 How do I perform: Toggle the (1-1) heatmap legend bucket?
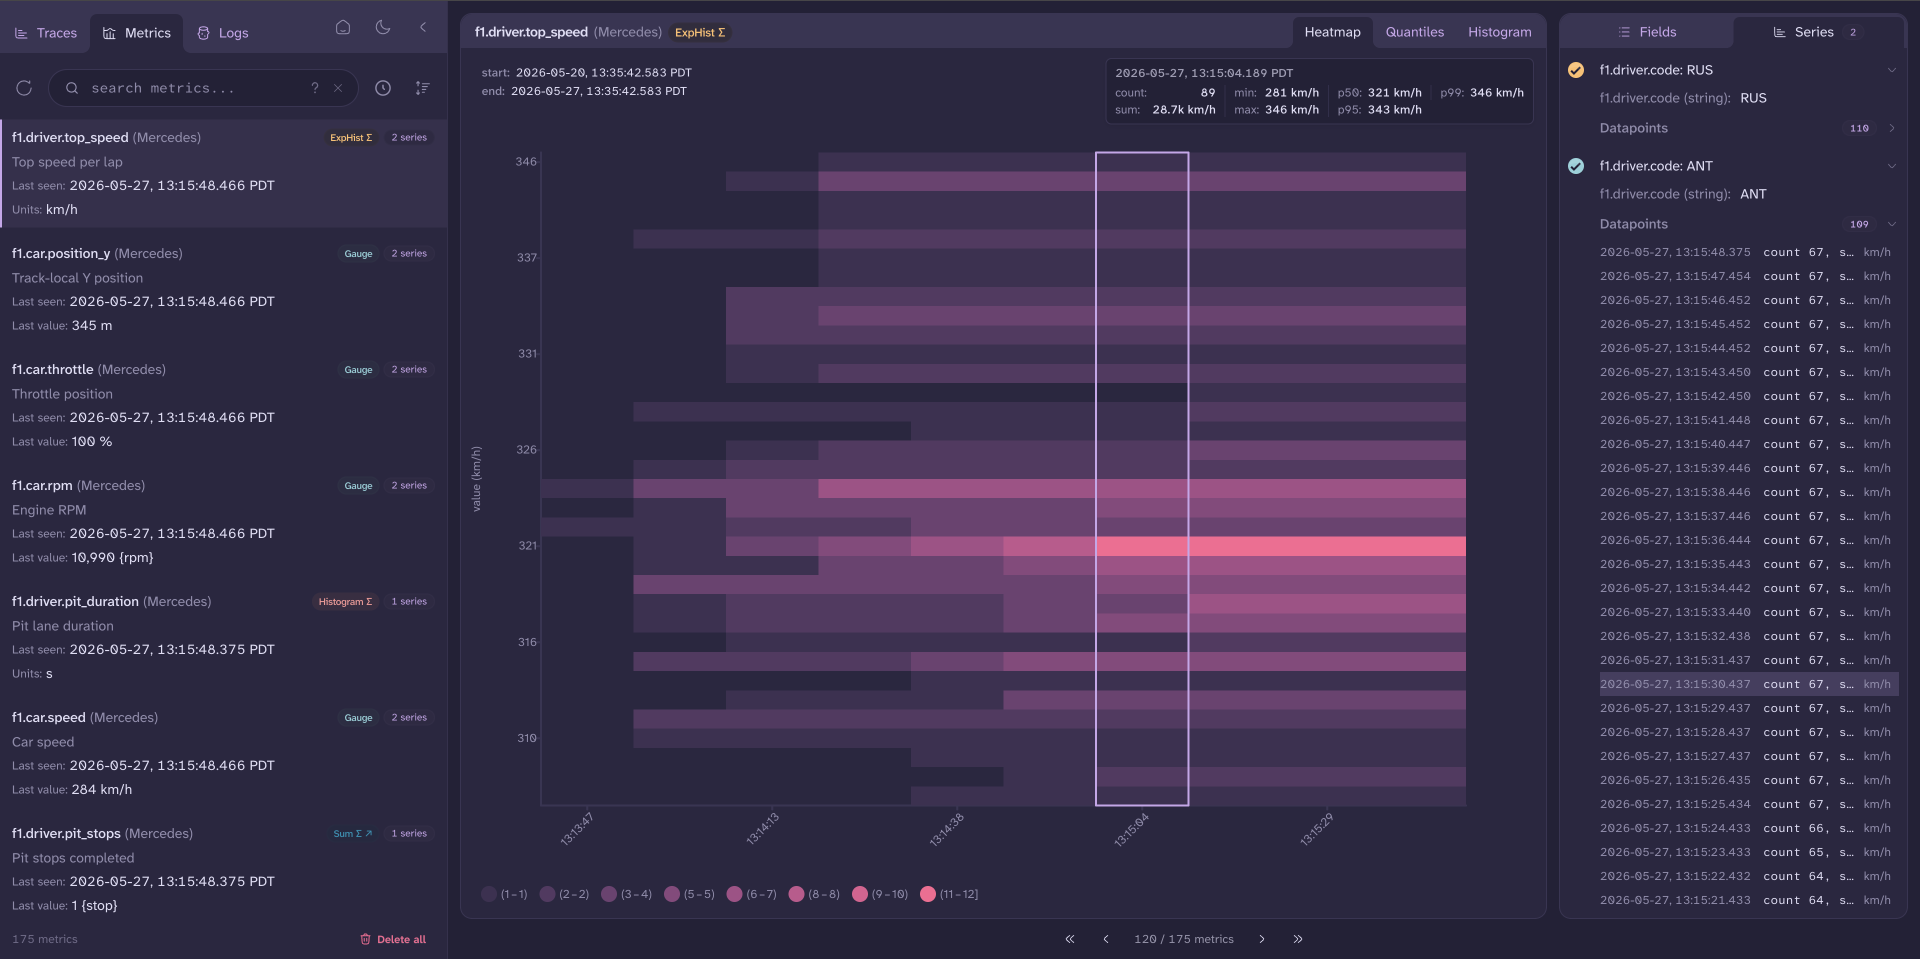pos(504,894)
